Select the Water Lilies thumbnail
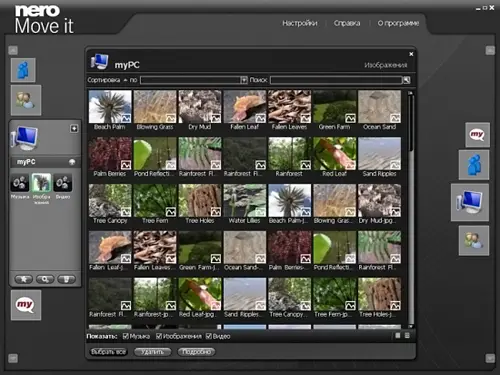 245,201
